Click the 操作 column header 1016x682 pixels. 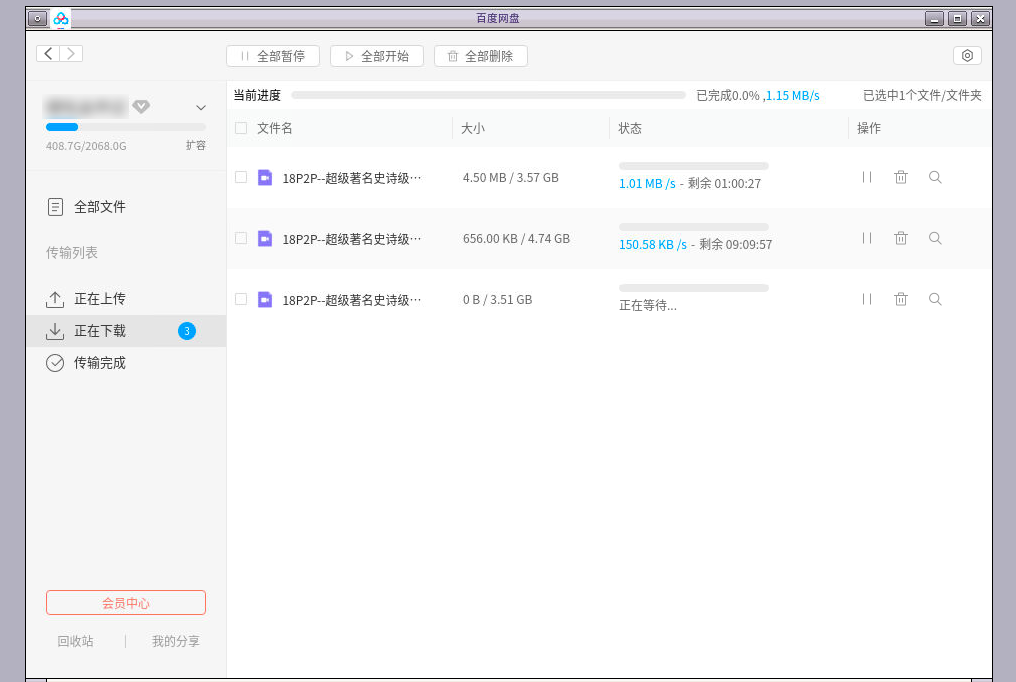click(869, 128)
